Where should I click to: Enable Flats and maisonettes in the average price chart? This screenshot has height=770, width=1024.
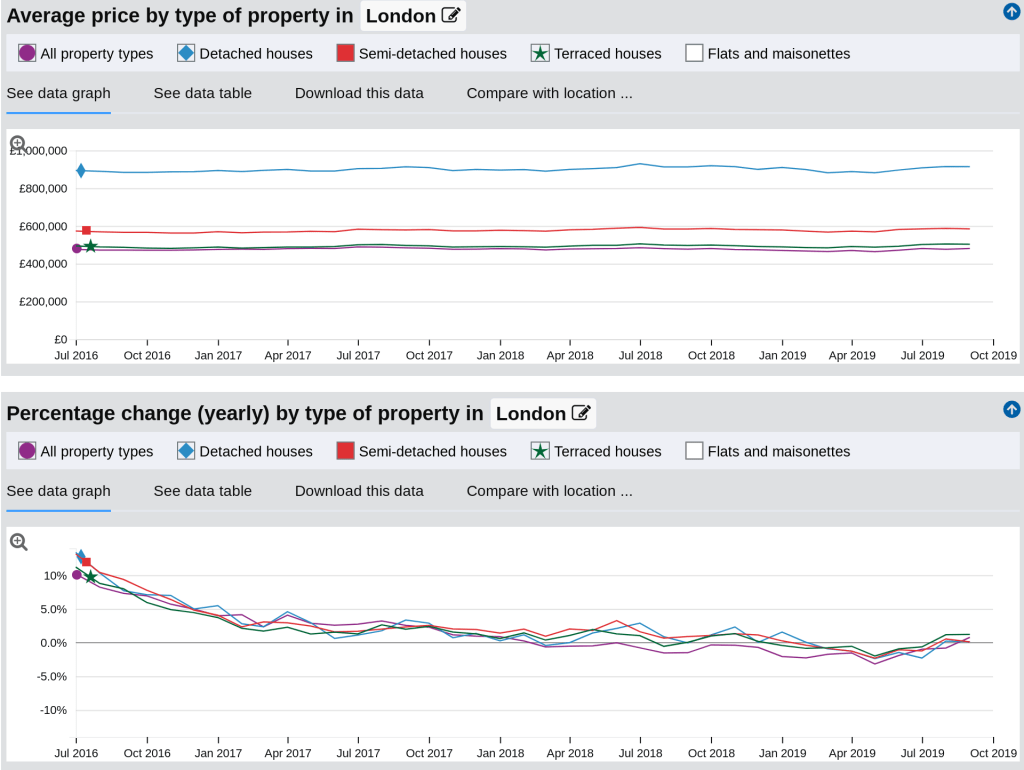(x=694, y=53)
